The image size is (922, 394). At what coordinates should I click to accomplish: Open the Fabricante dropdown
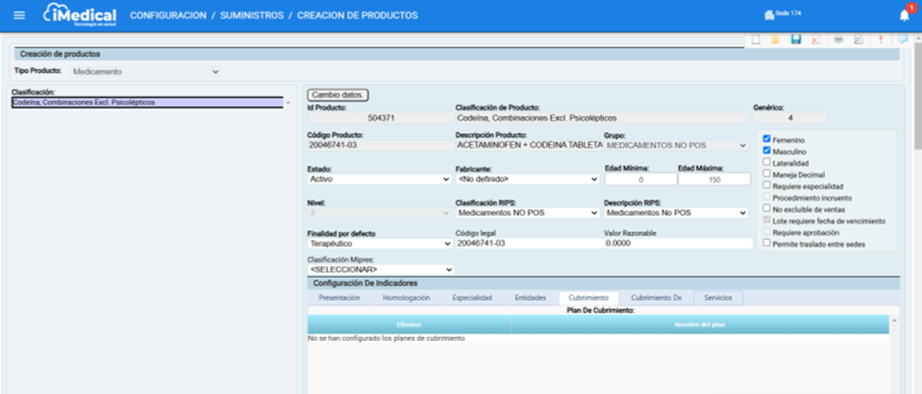[x=527, y=179]
